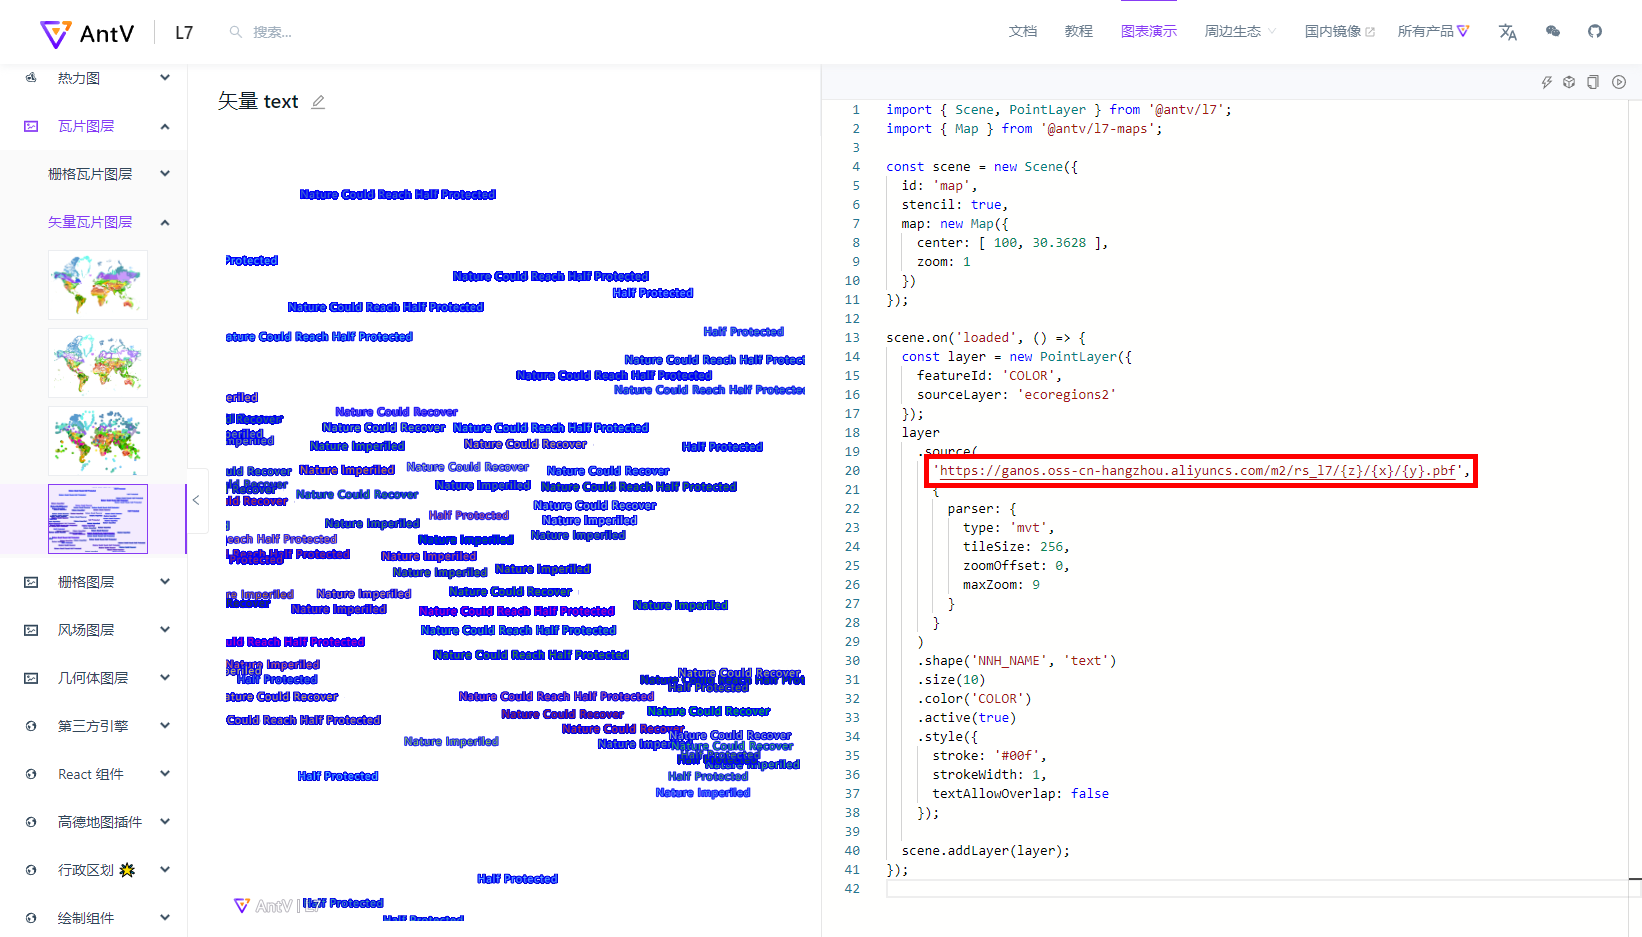Click the WeChat icon

[1553, 32]
